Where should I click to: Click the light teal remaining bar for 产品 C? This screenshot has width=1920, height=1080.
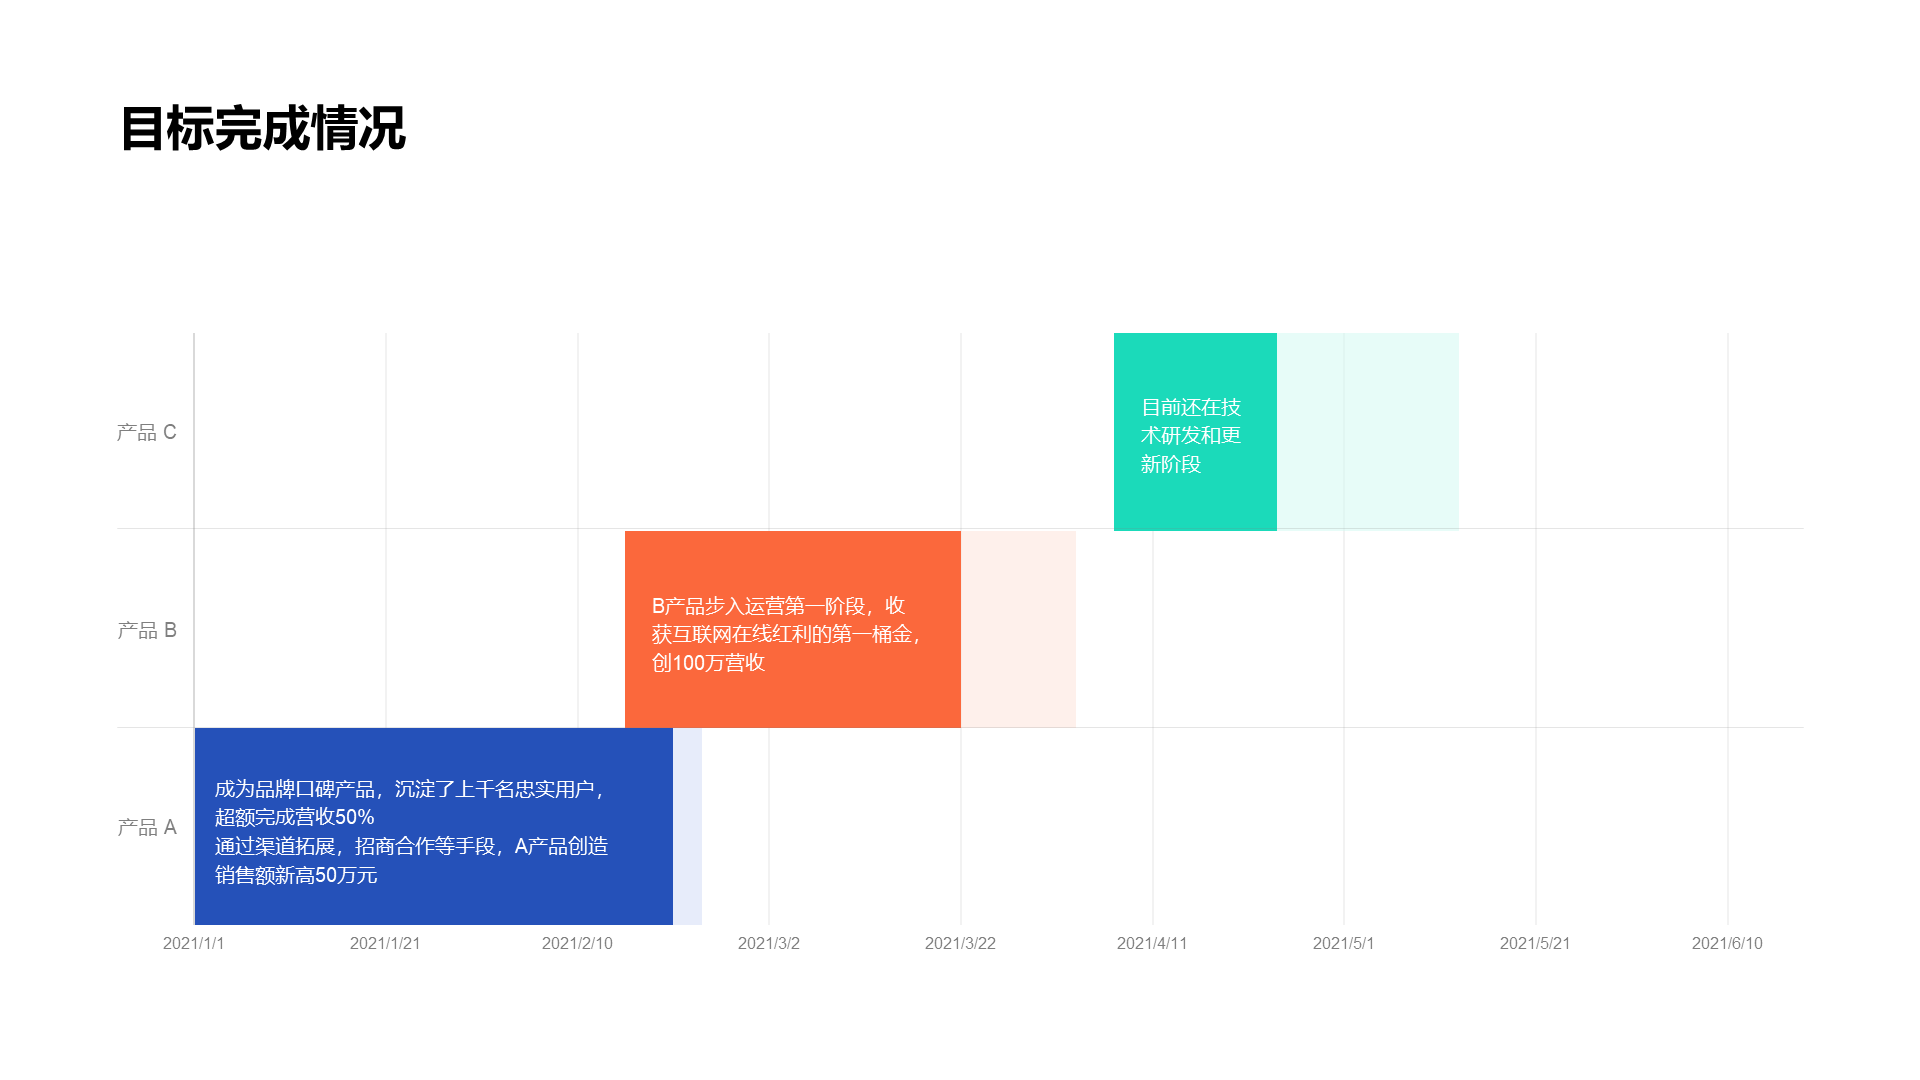1367,431
